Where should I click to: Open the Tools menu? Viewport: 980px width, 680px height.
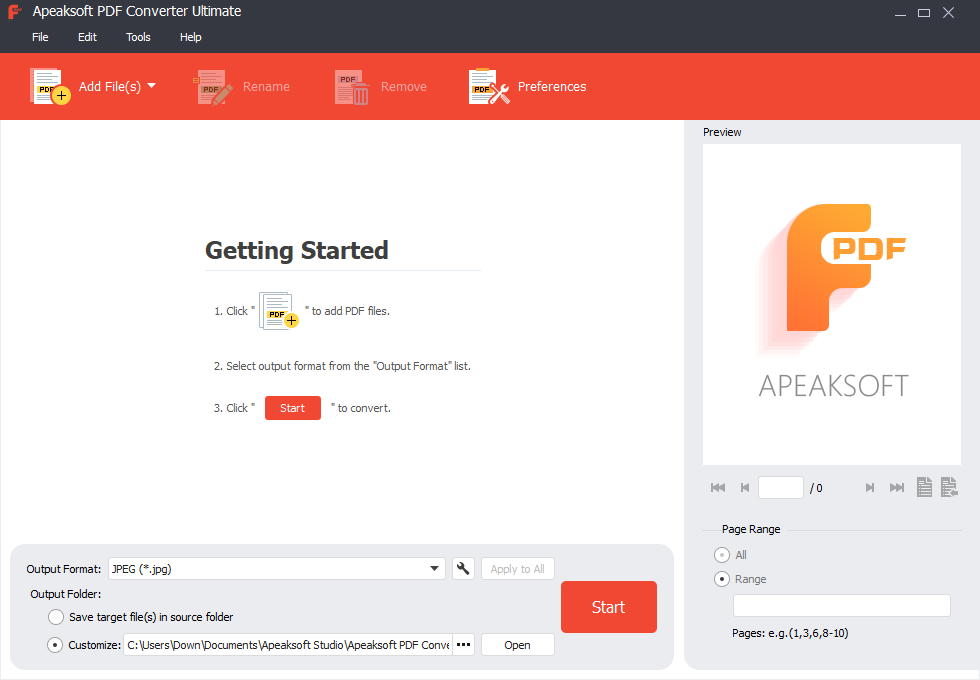tap(138, 37)
